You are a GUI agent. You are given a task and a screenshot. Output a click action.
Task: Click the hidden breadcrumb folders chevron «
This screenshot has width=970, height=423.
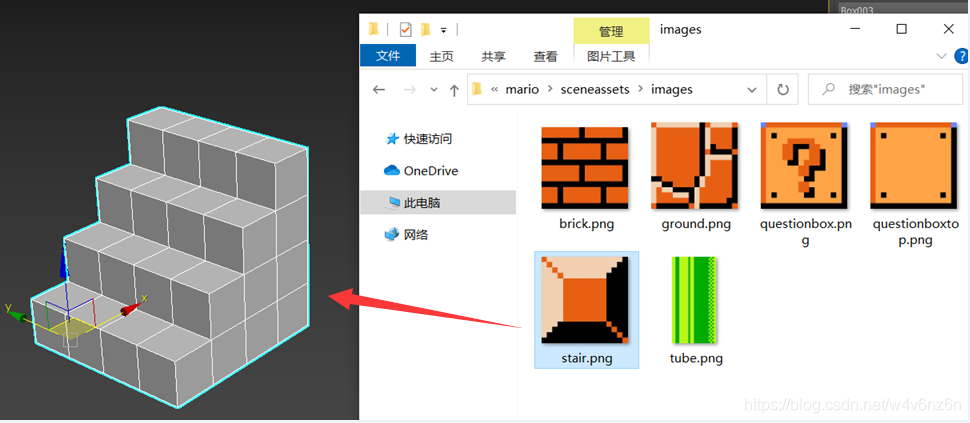(495, 90)
